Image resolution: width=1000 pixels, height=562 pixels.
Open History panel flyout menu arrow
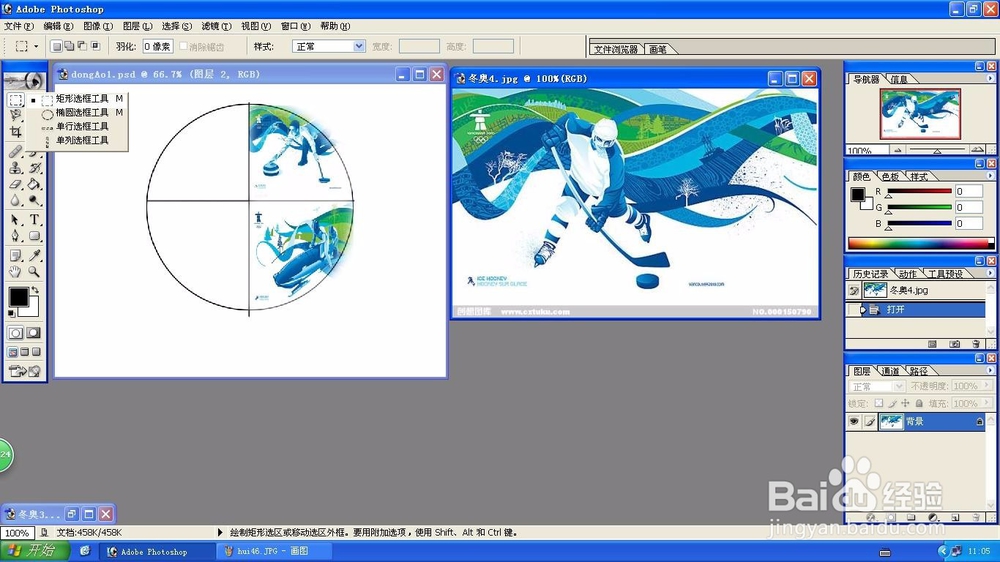click(990, 273)
